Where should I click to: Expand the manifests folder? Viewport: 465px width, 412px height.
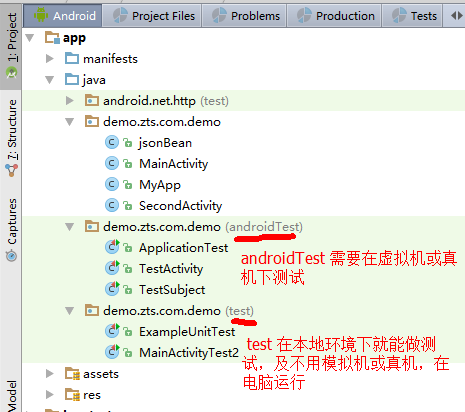50,58
